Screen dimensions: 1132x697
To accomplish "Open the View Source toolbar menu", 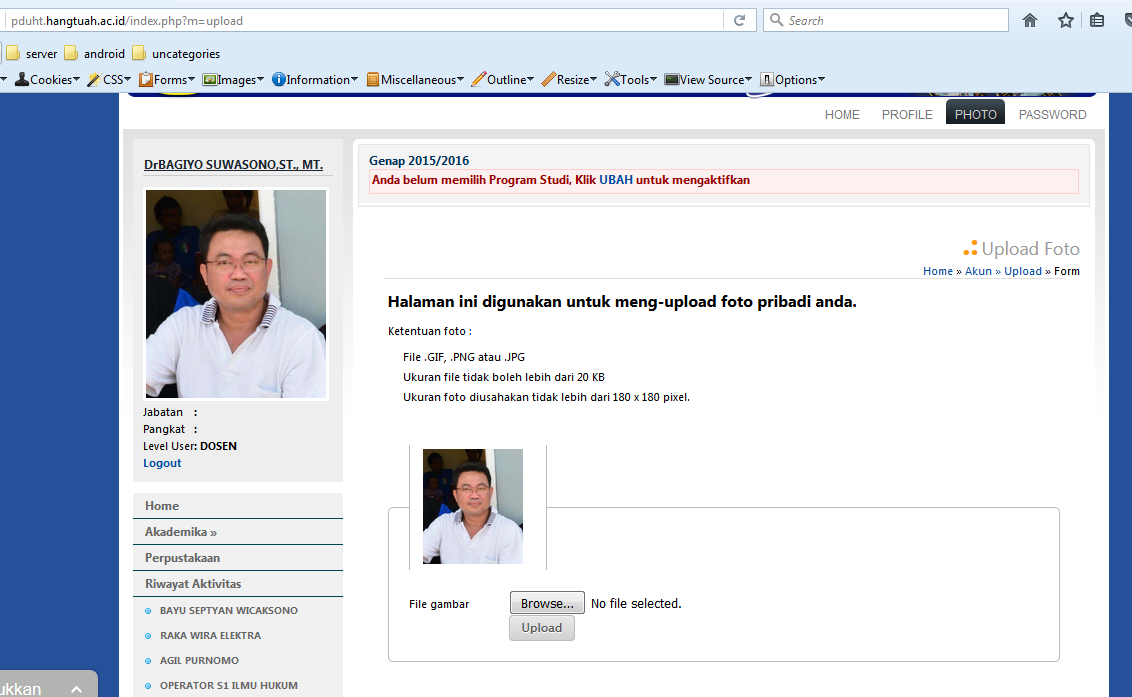I will [708, 79].
